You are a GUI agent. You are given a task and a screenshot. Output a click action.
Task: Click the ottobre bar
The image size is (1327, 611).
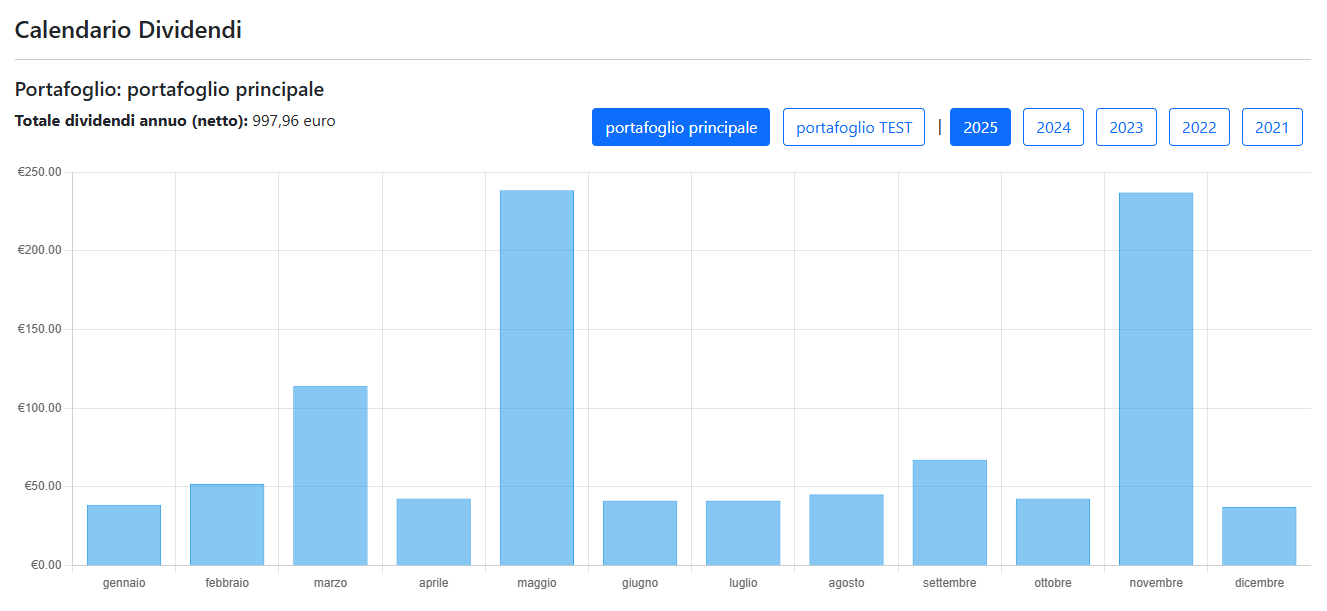click(1052, 532)
